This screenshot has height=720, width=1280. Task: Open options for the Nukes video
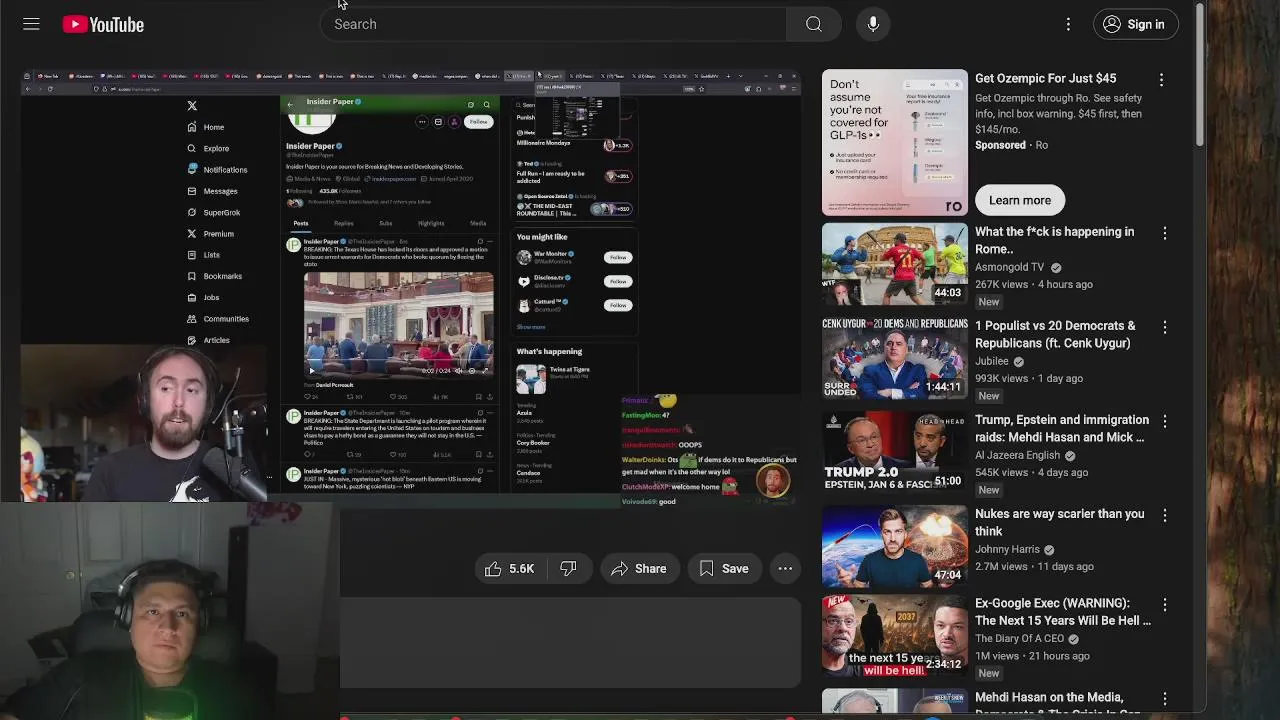pos(1164,515)
